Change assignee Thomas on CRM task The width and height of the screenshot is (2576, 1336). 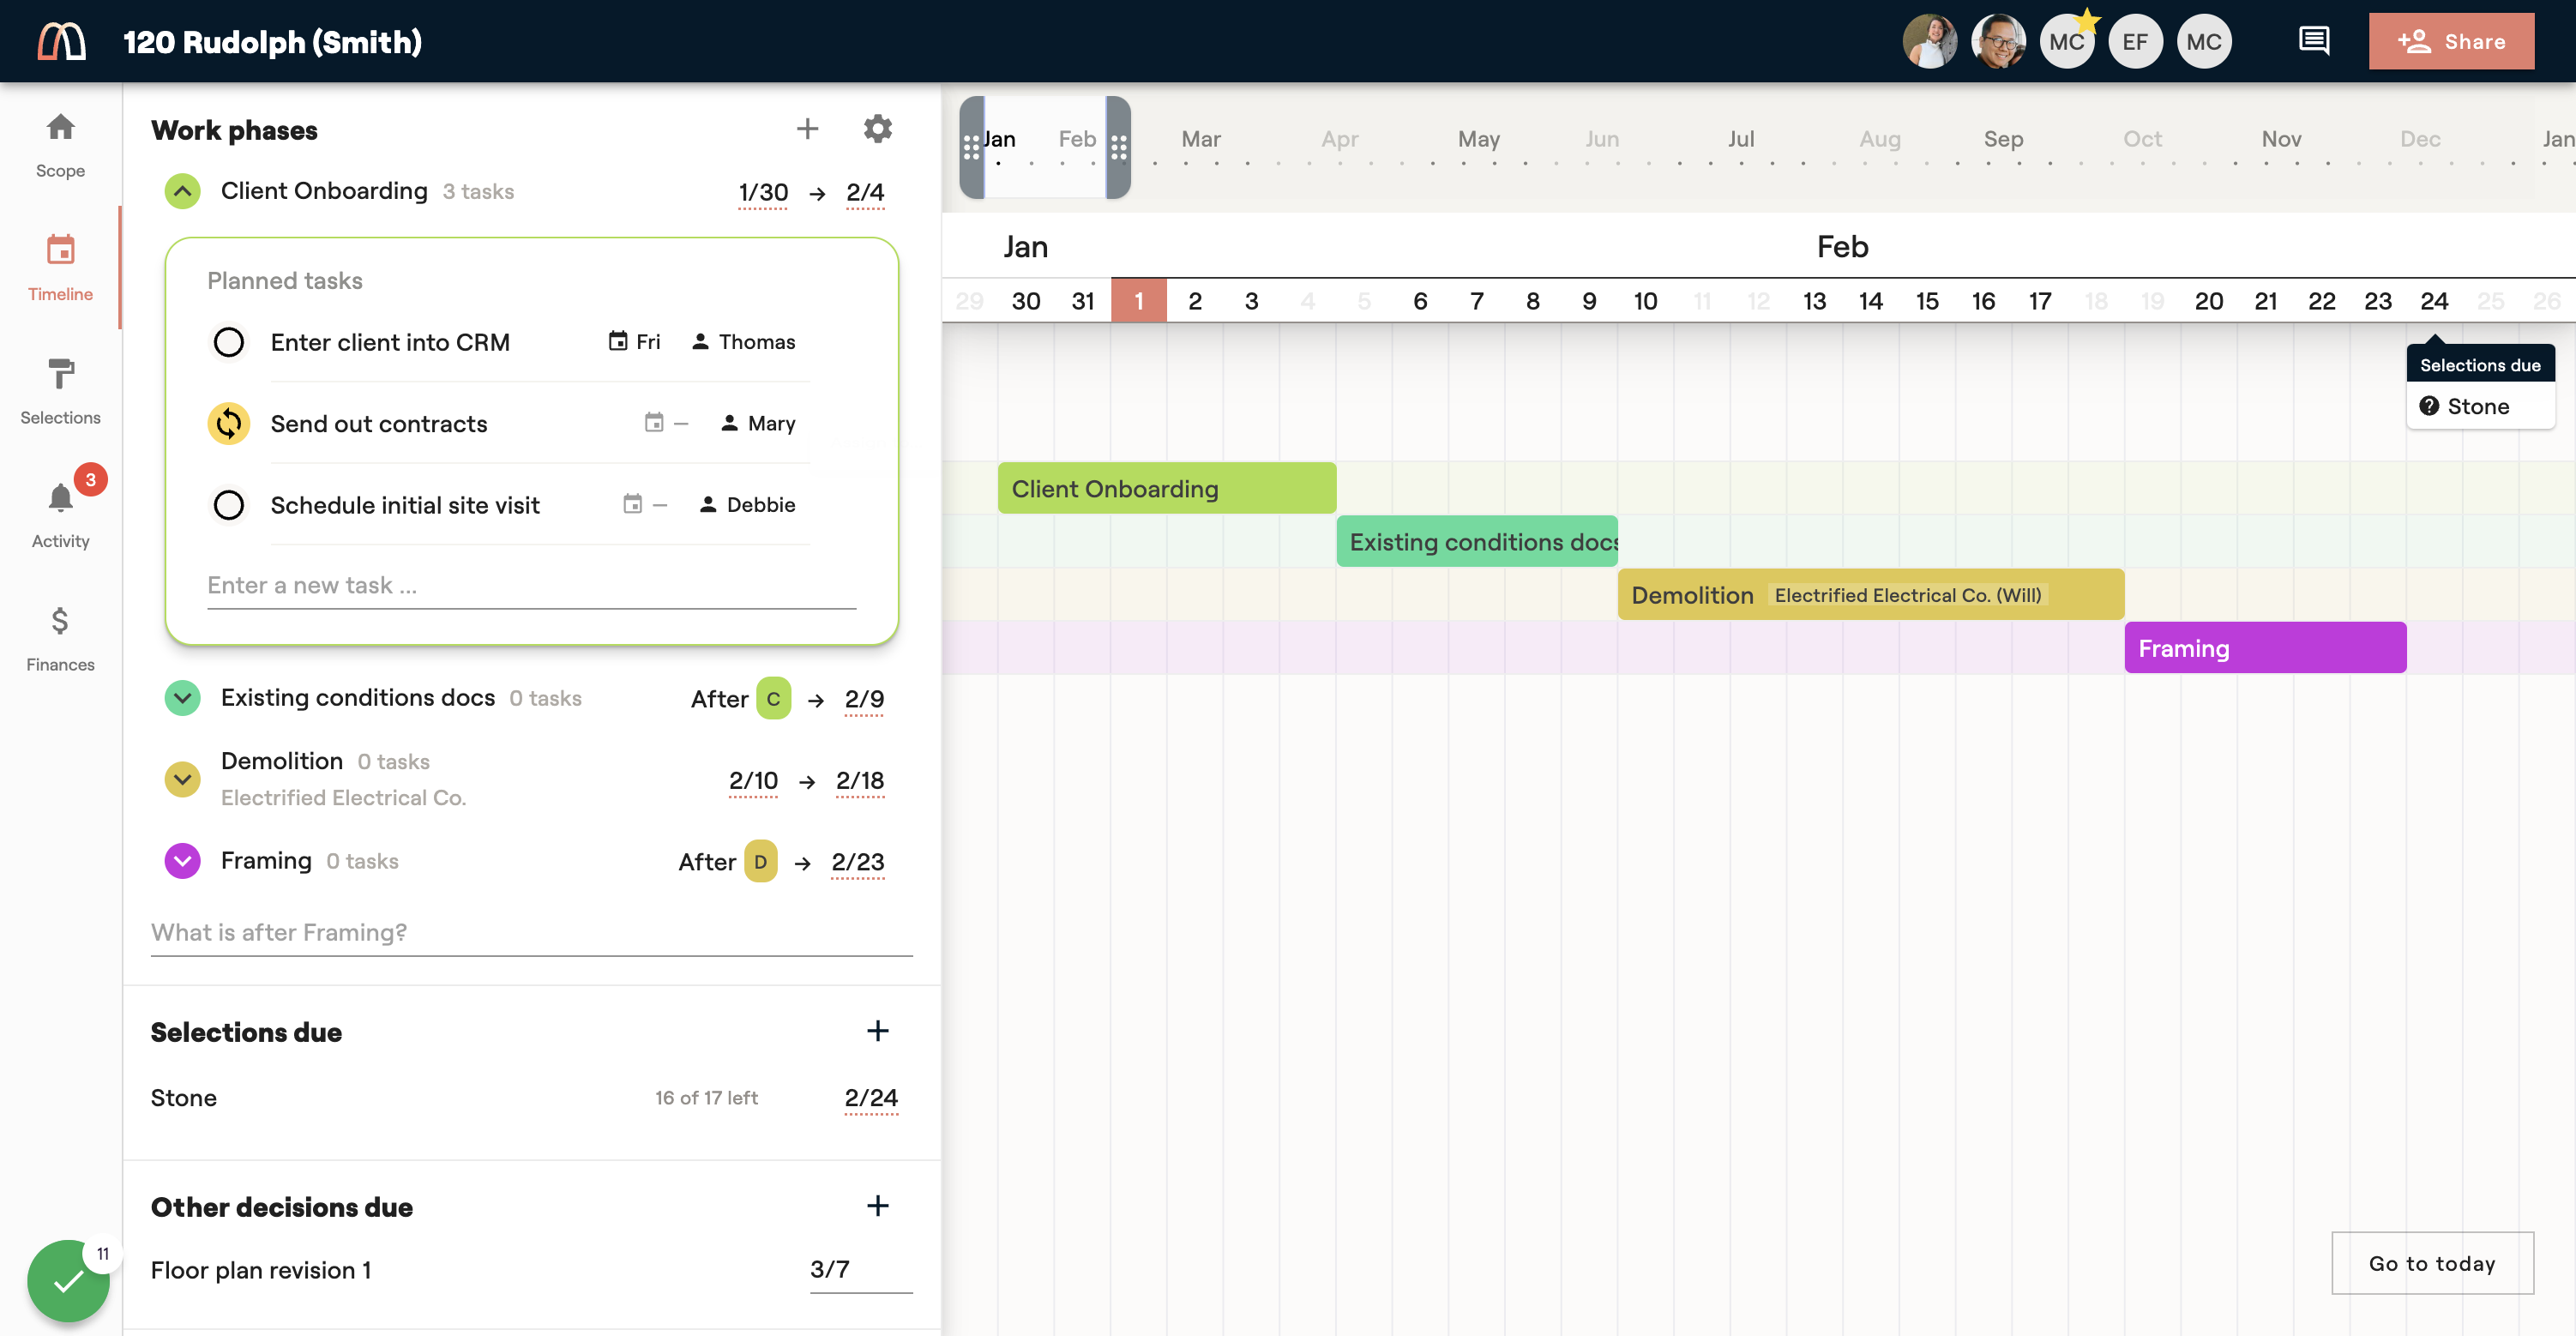pyautogui.click(x=743, y=342)
